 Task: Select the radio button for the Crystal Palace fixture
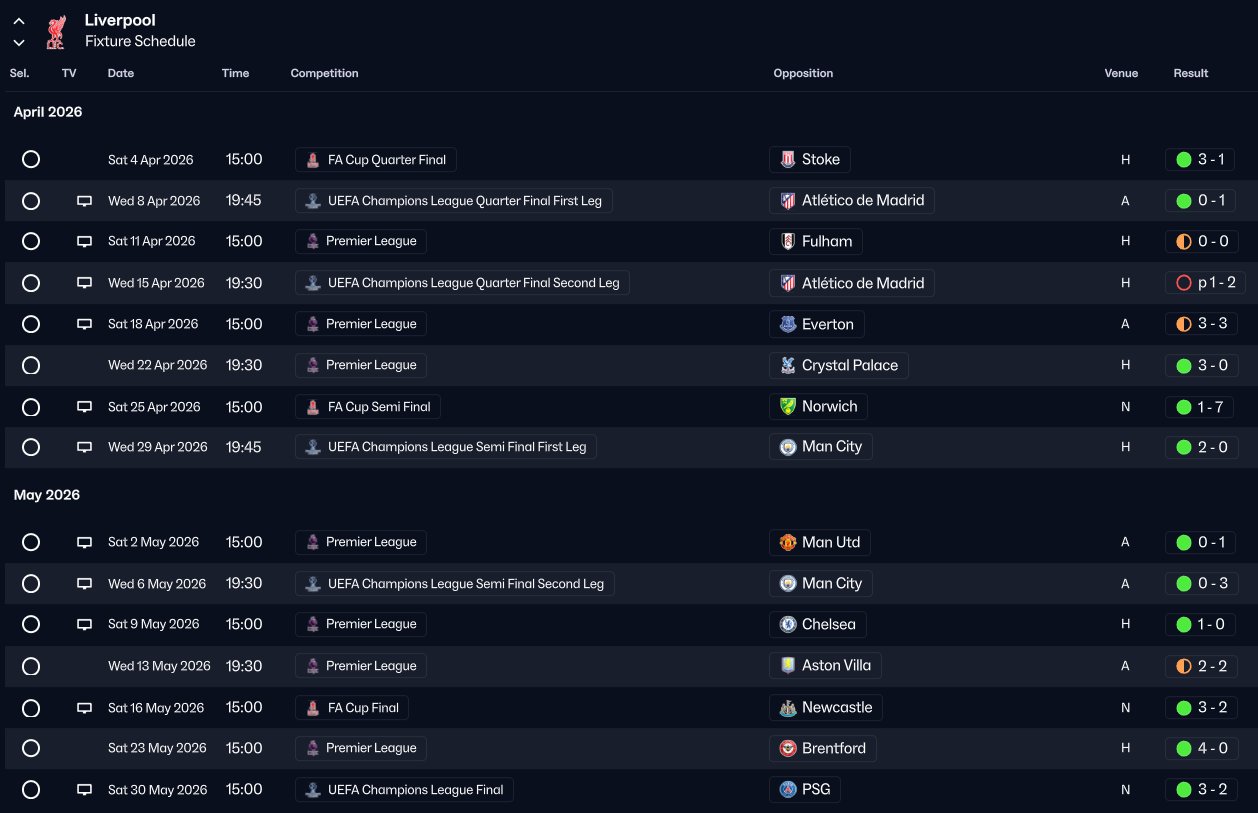pyautogui.click(x=31, y=366)
